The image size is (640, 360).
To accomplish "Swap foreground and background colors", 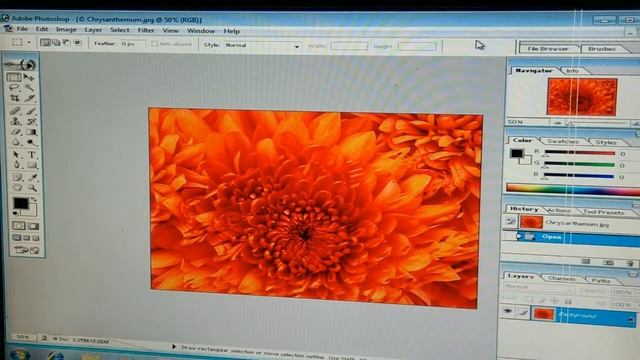I will 33,200.
